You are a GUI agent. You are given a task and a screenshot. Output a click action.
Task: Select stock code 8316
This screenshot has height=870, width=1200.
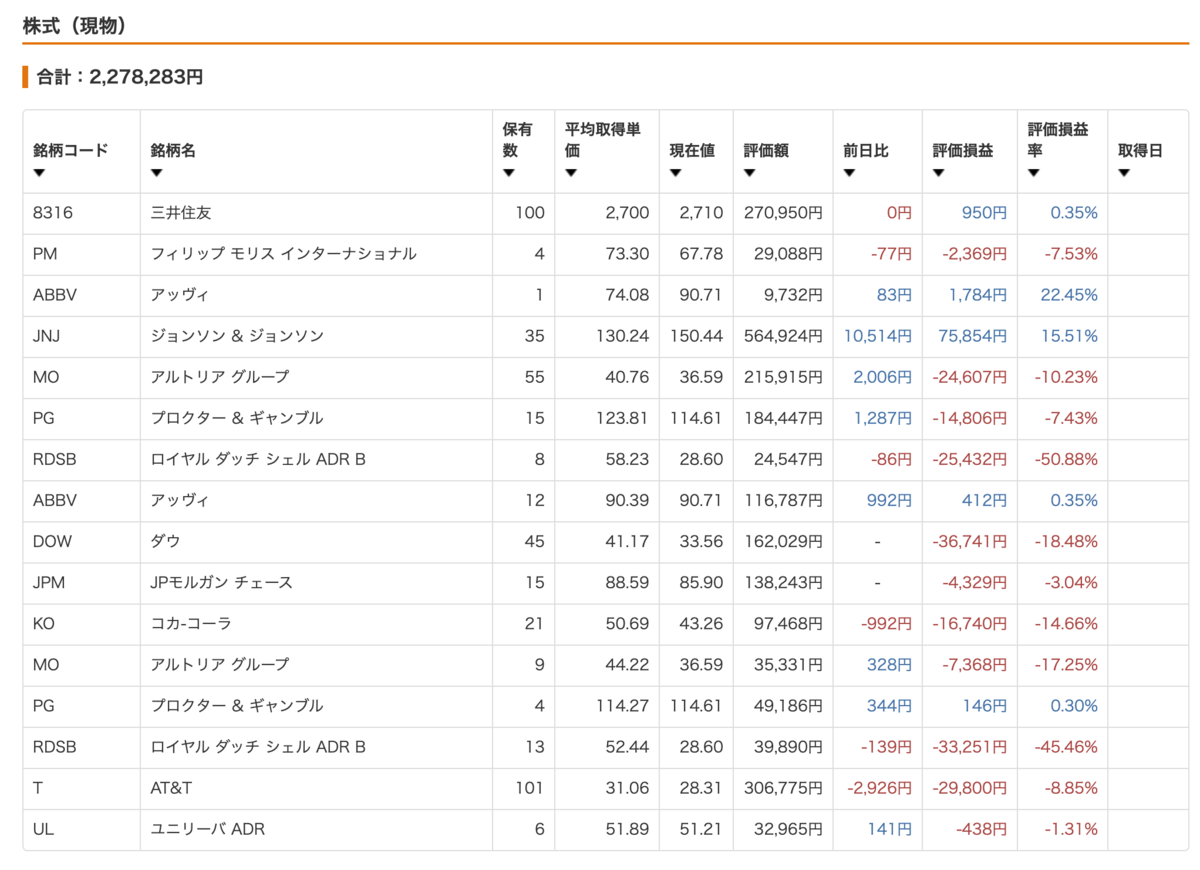(x=53, y=213)
